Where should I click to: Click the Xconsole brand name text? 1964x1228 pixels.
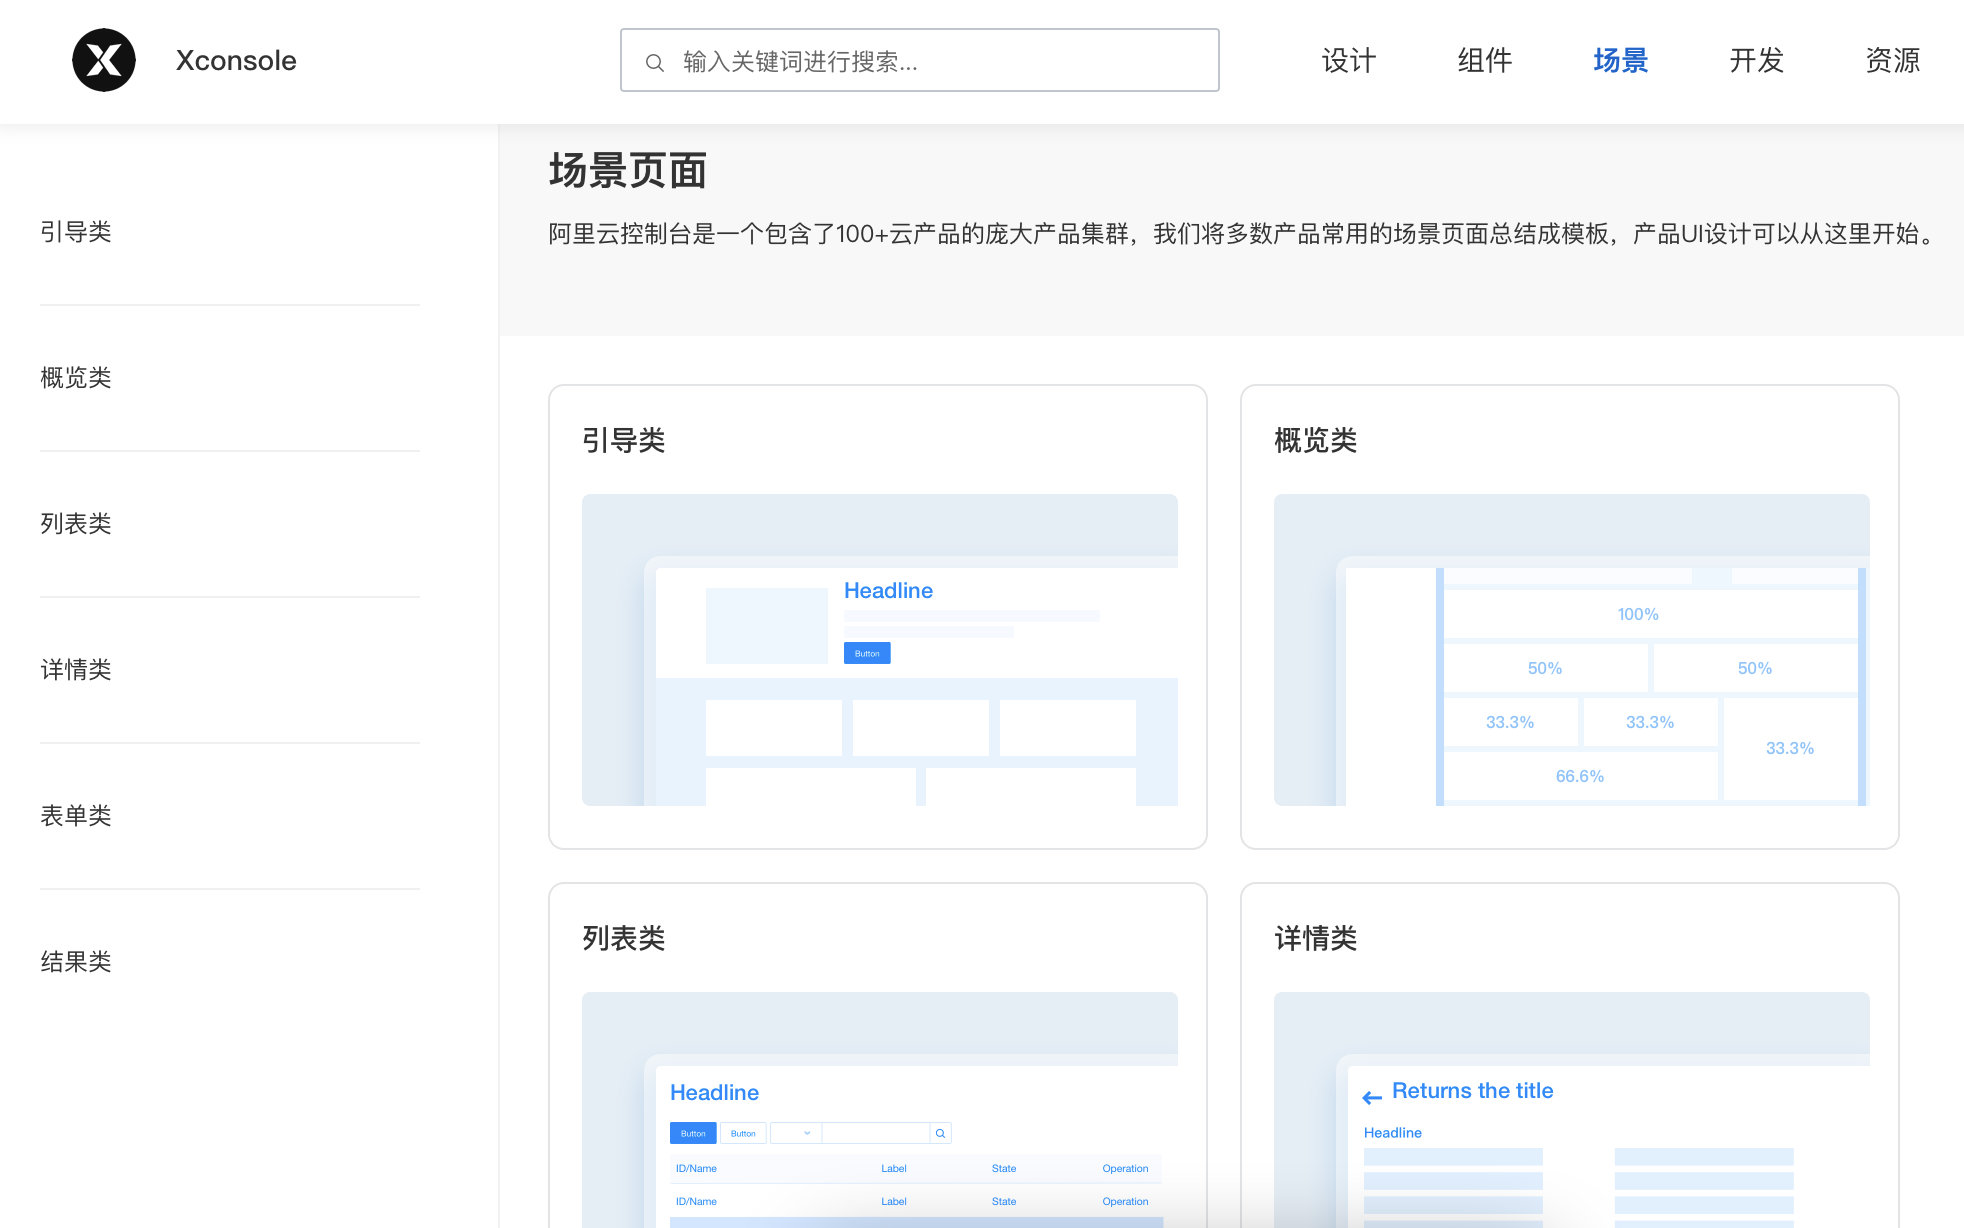(236, 61)
